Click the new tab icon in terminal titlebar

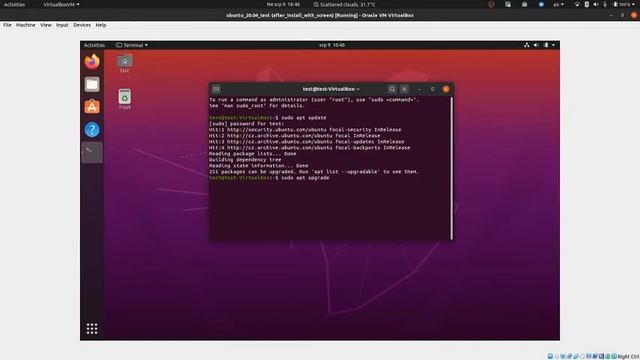(216, 89)
